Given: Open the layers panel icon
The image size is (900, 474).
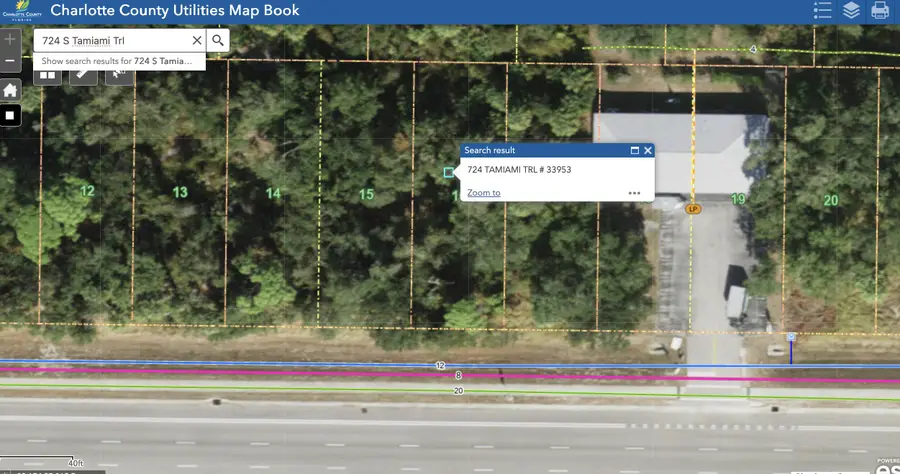Looking at the screenshot, I should (x=851, y=10).
